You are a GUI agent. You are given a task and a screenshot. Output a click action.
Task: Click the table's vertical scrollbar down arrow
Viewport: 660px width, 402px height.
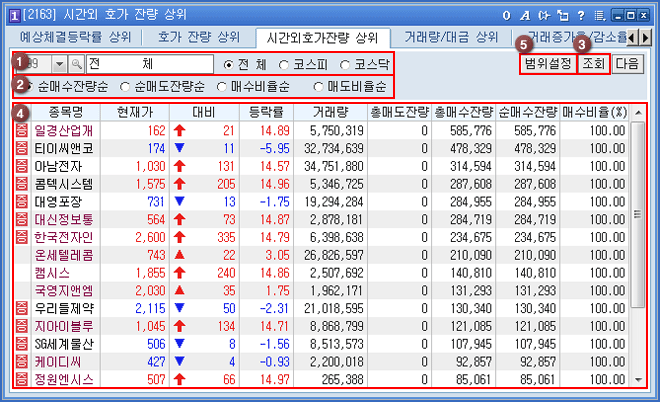tap(637, 381)
